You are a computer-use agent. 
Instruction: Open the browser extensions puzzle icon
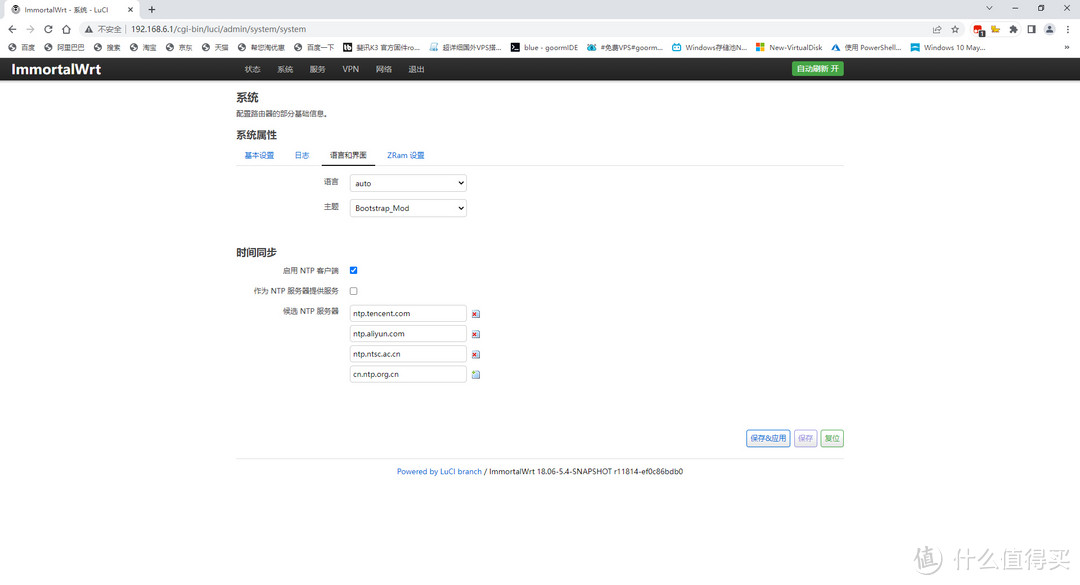click(1013, 29)
